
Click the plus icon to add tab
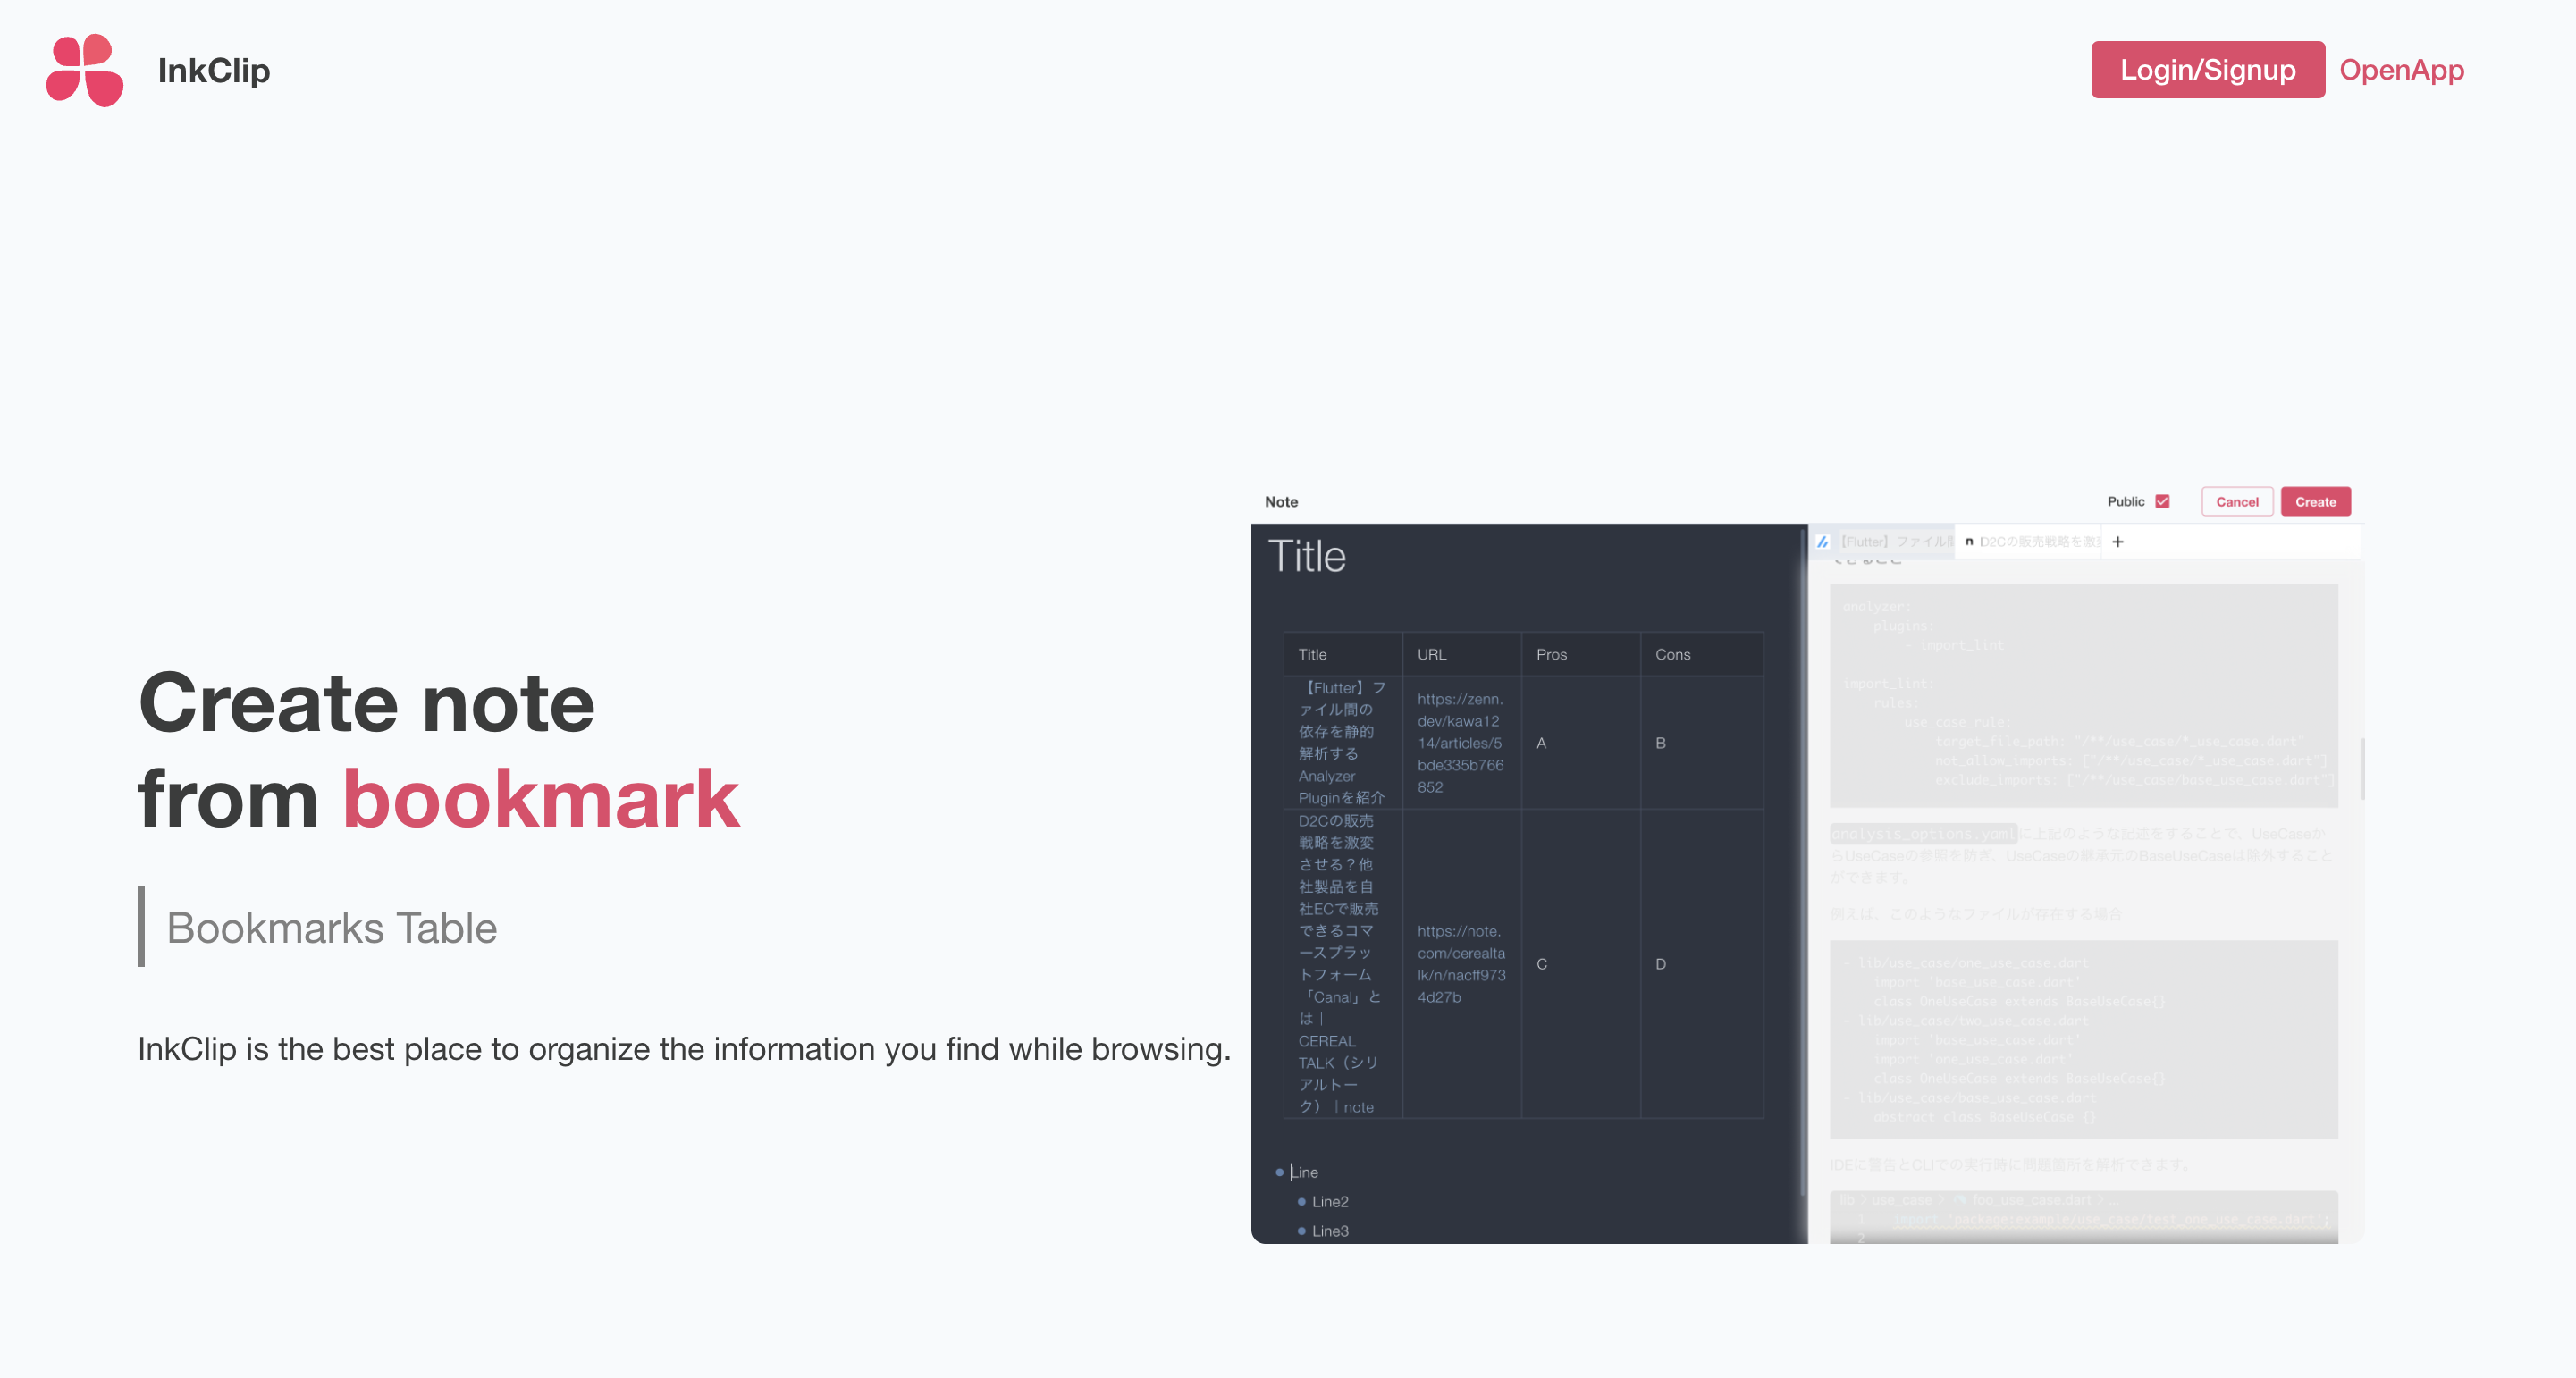(x=2118, y=542)
